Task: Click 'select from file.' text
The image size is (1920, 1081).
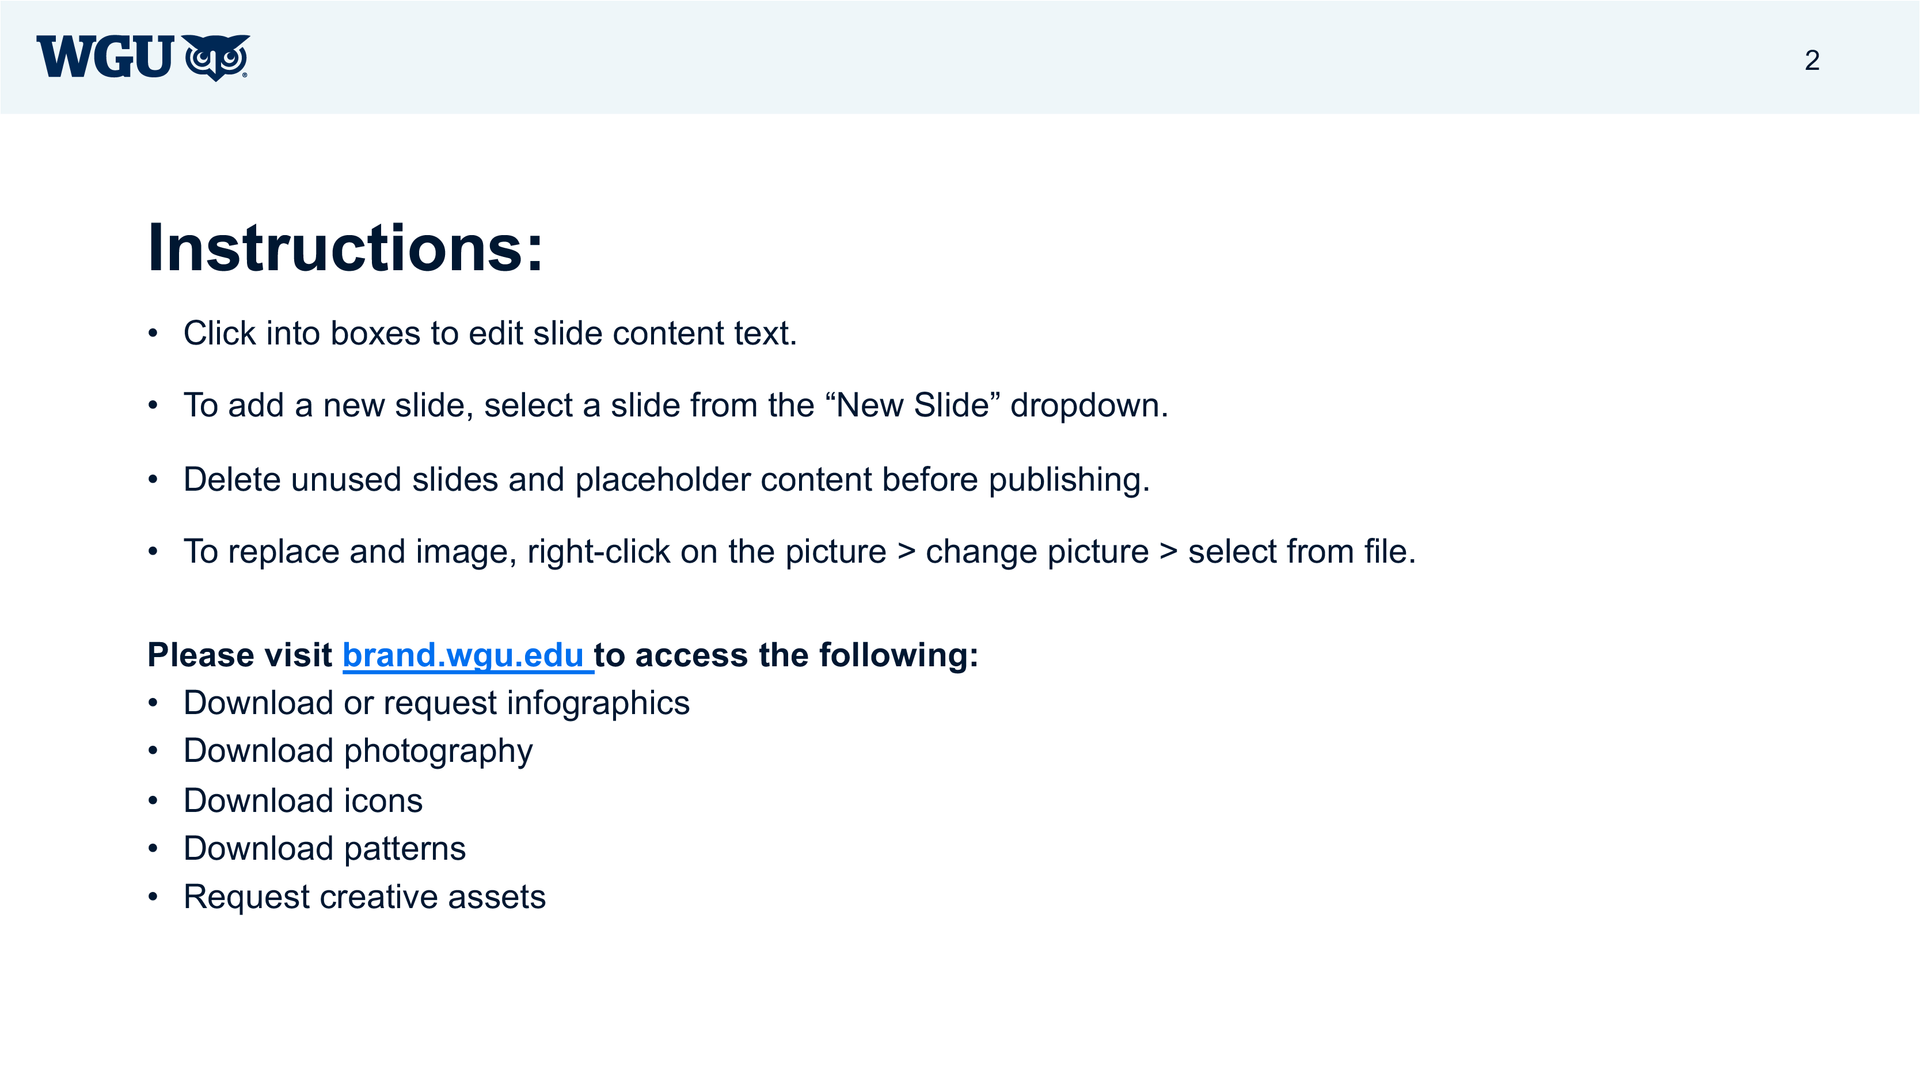Action: click(1302, 552)
